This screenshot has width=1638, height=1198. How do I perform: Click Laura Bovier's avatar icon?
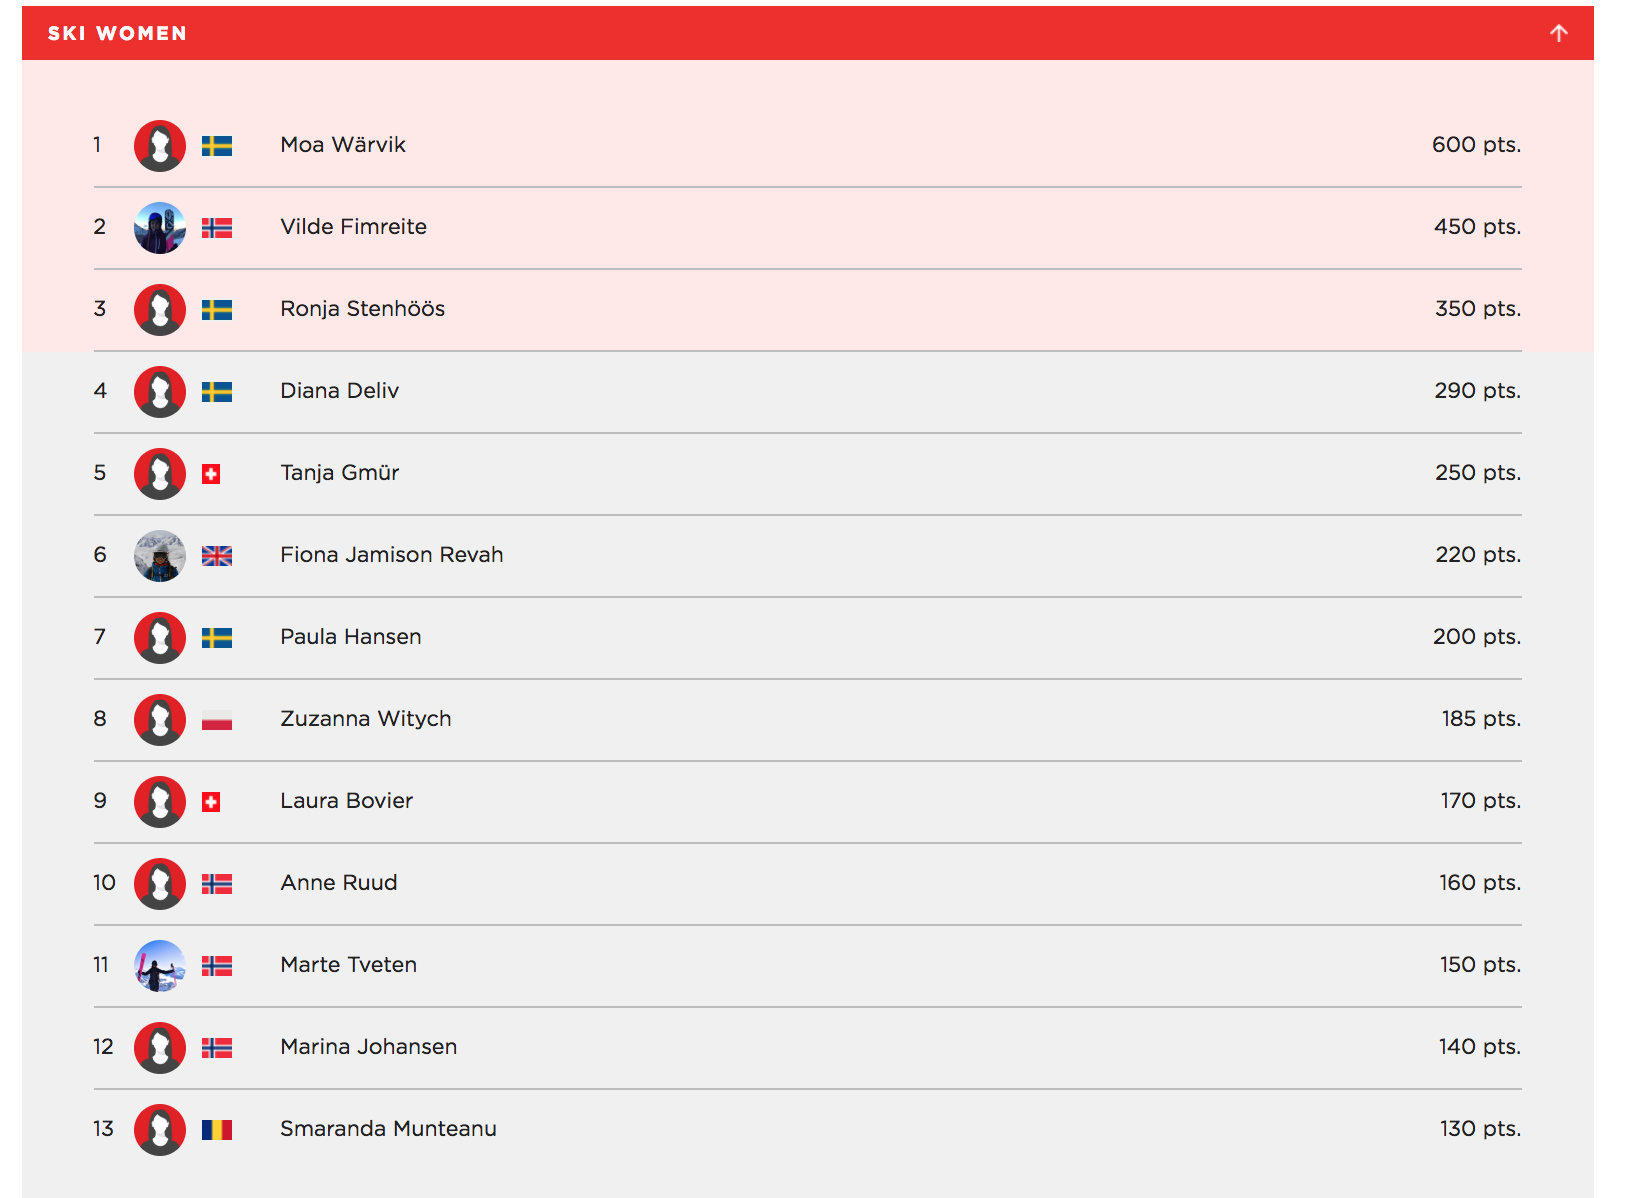(160, 802)
